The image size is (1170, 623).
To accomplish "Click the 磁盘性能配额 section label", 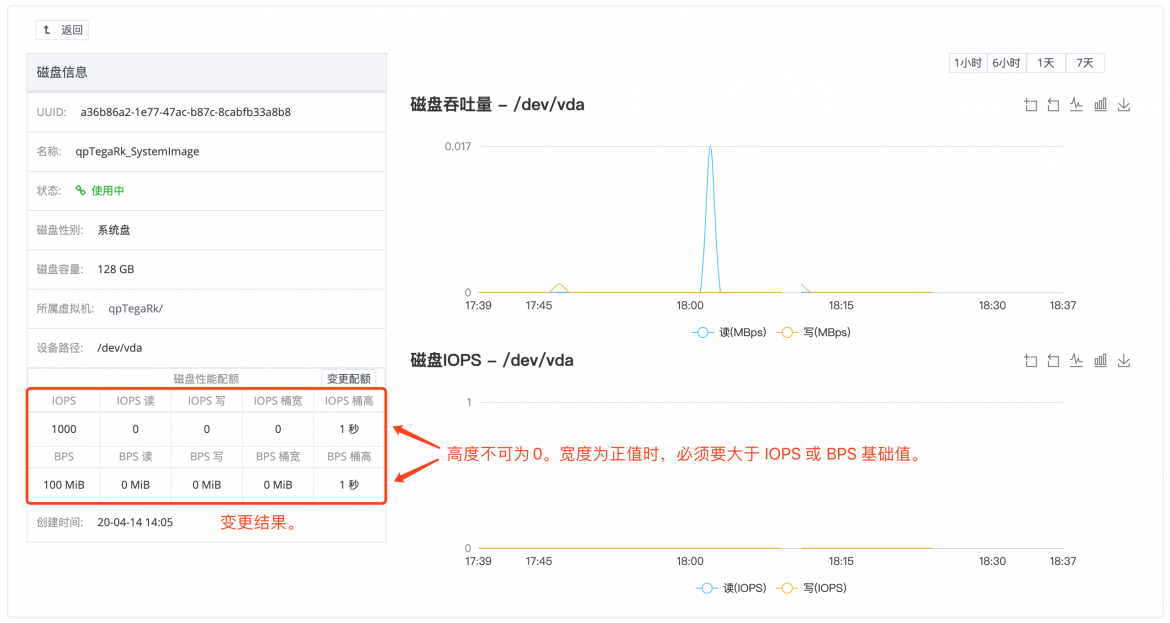I will [x=206, y=379].
